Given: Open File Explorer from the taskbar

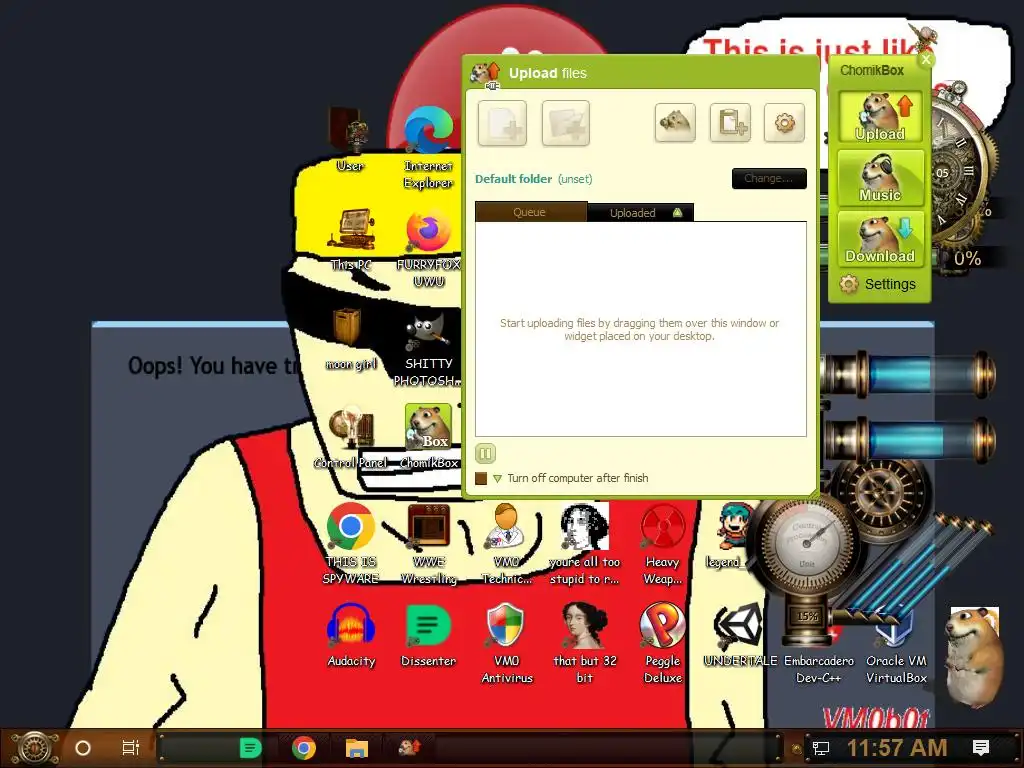Looking at the screenshot, I should coord(357,748).
